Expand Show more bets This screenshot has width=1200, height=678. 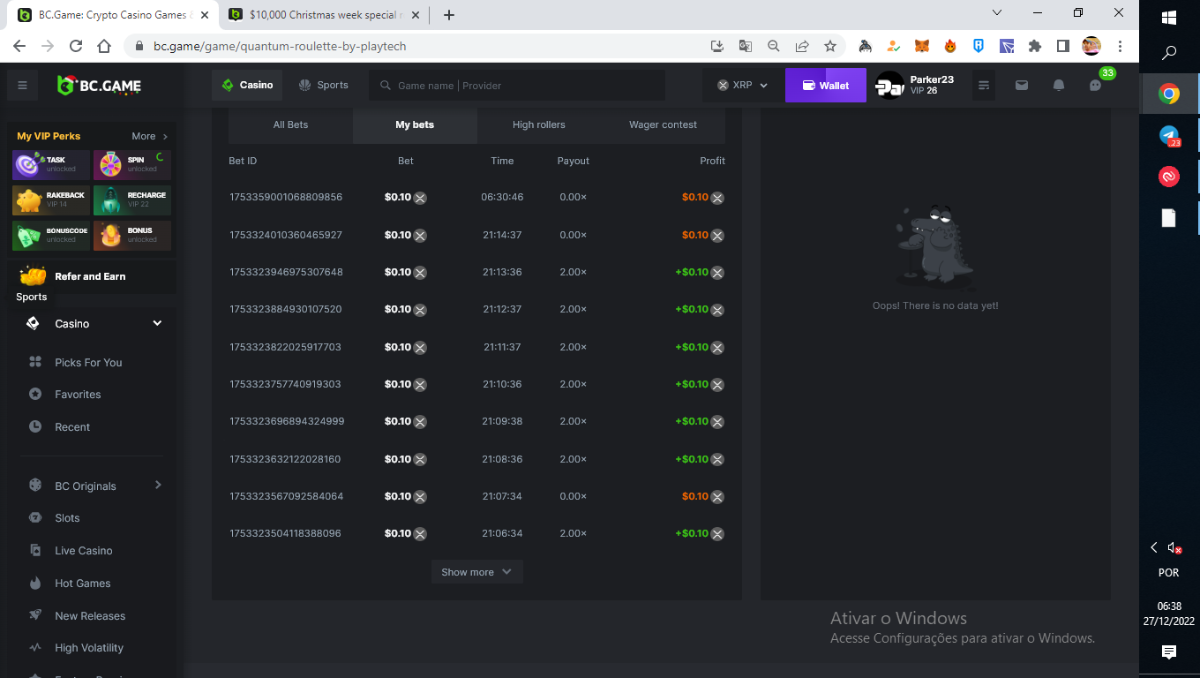point(476,572)
